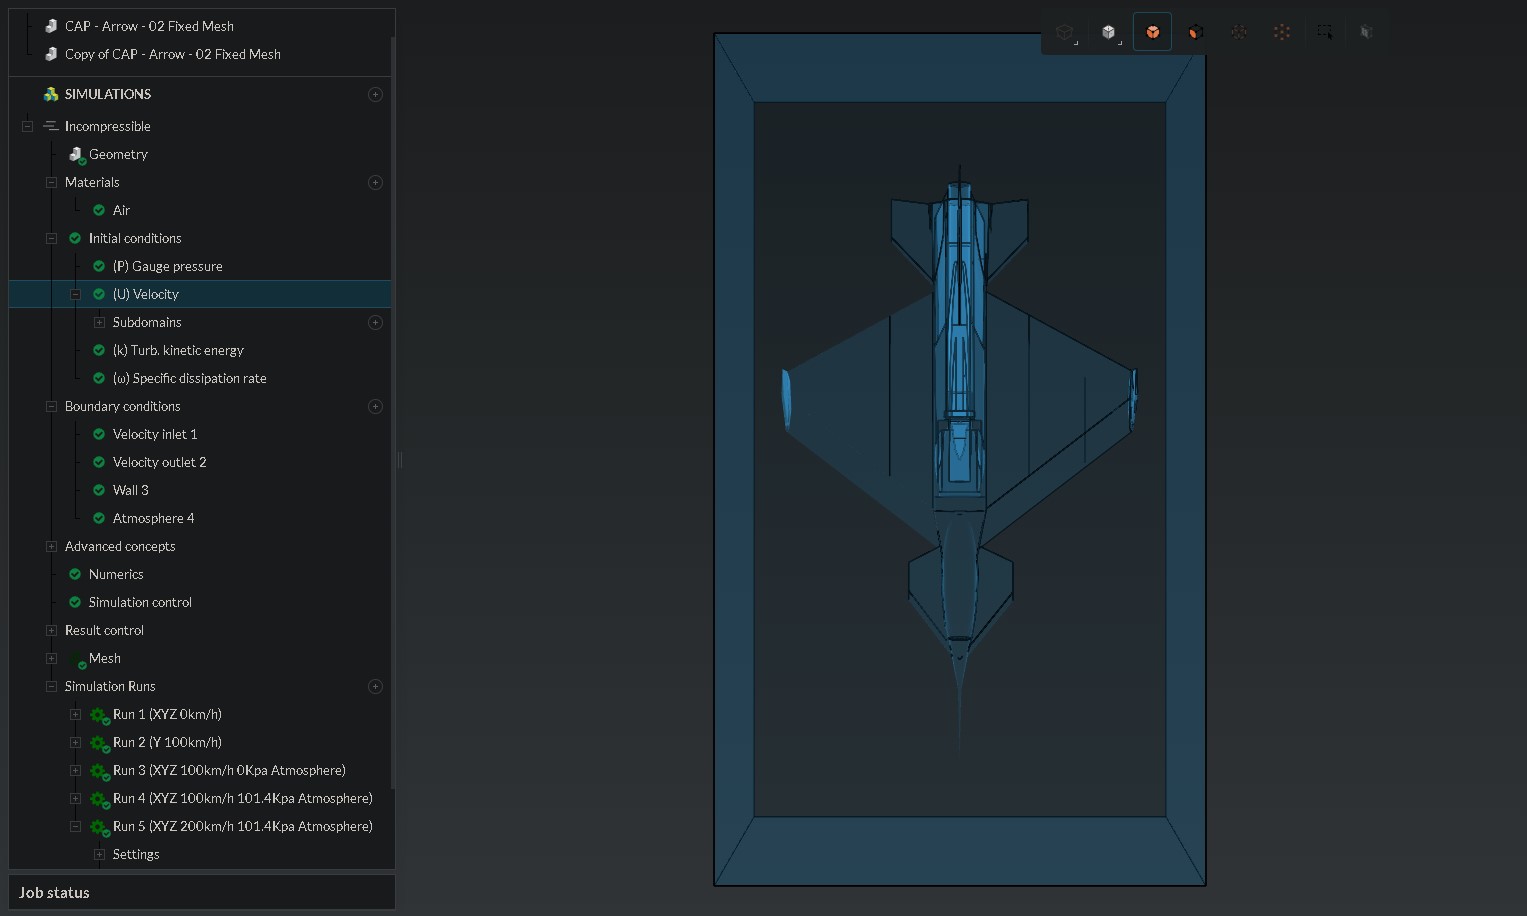
Task: Select the (U) Velocity tree item
Action: (200, 294)
